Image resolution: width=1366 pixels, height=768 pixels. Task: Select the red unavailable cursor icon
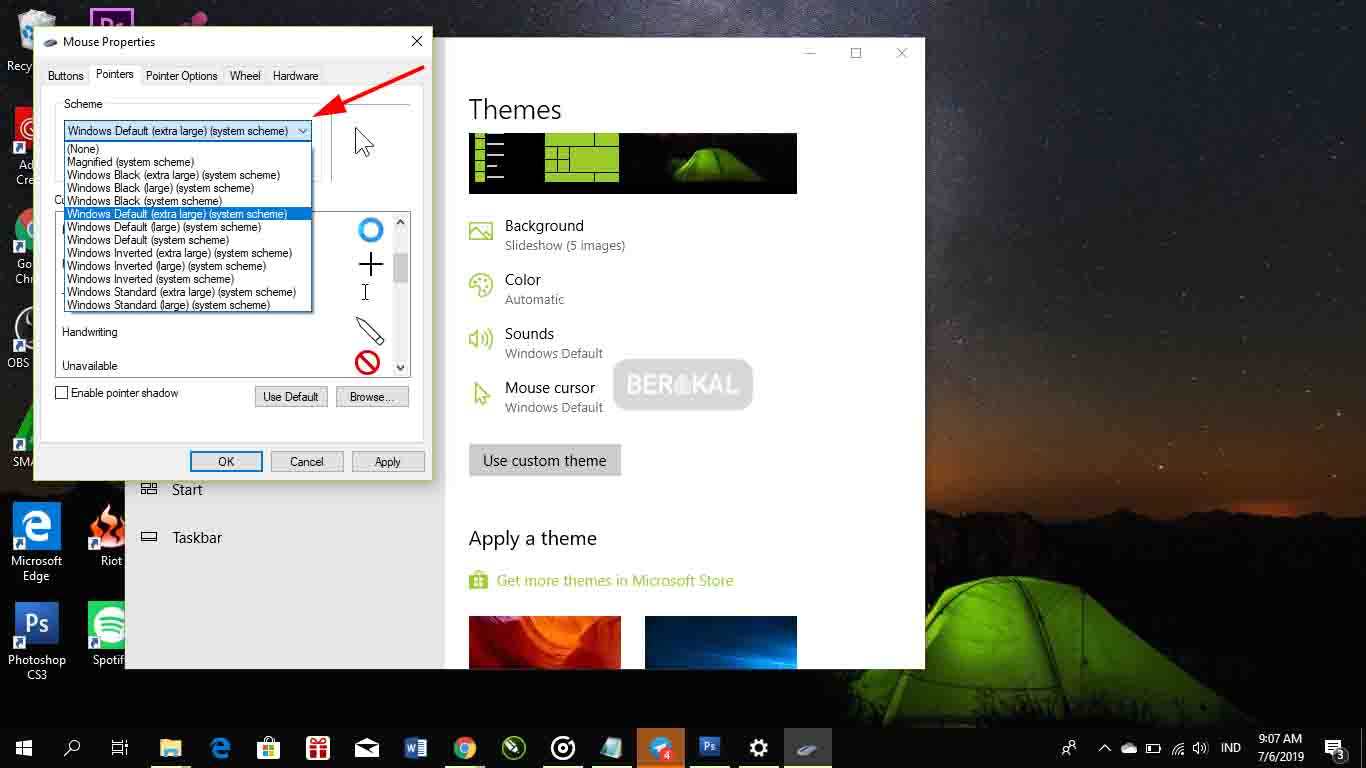coord(367,362)
